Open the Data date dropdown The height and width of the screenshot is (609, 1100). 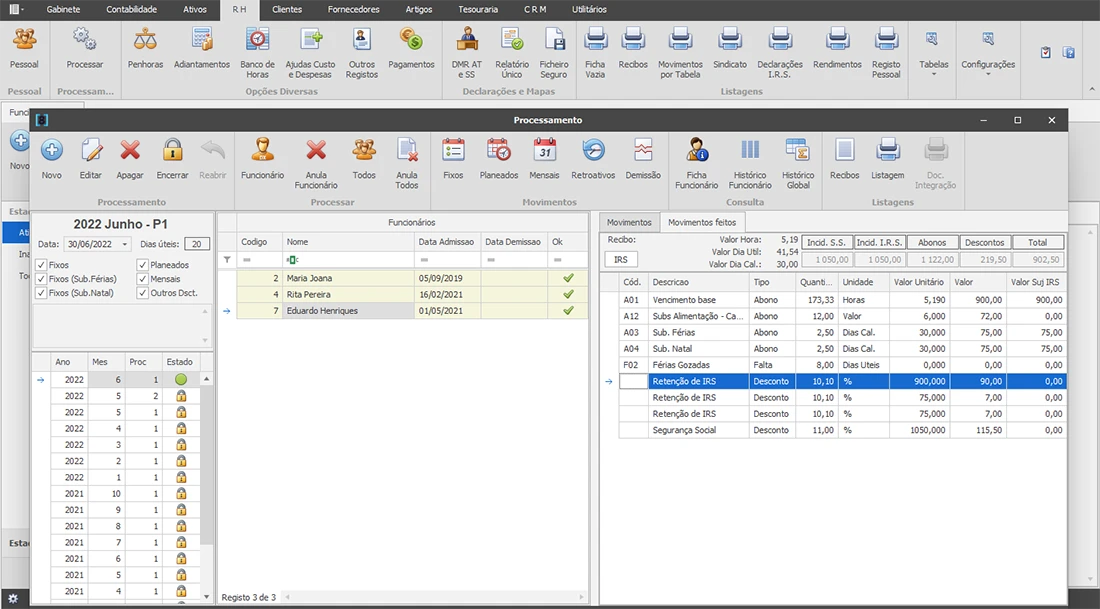(x=124, y=244)
